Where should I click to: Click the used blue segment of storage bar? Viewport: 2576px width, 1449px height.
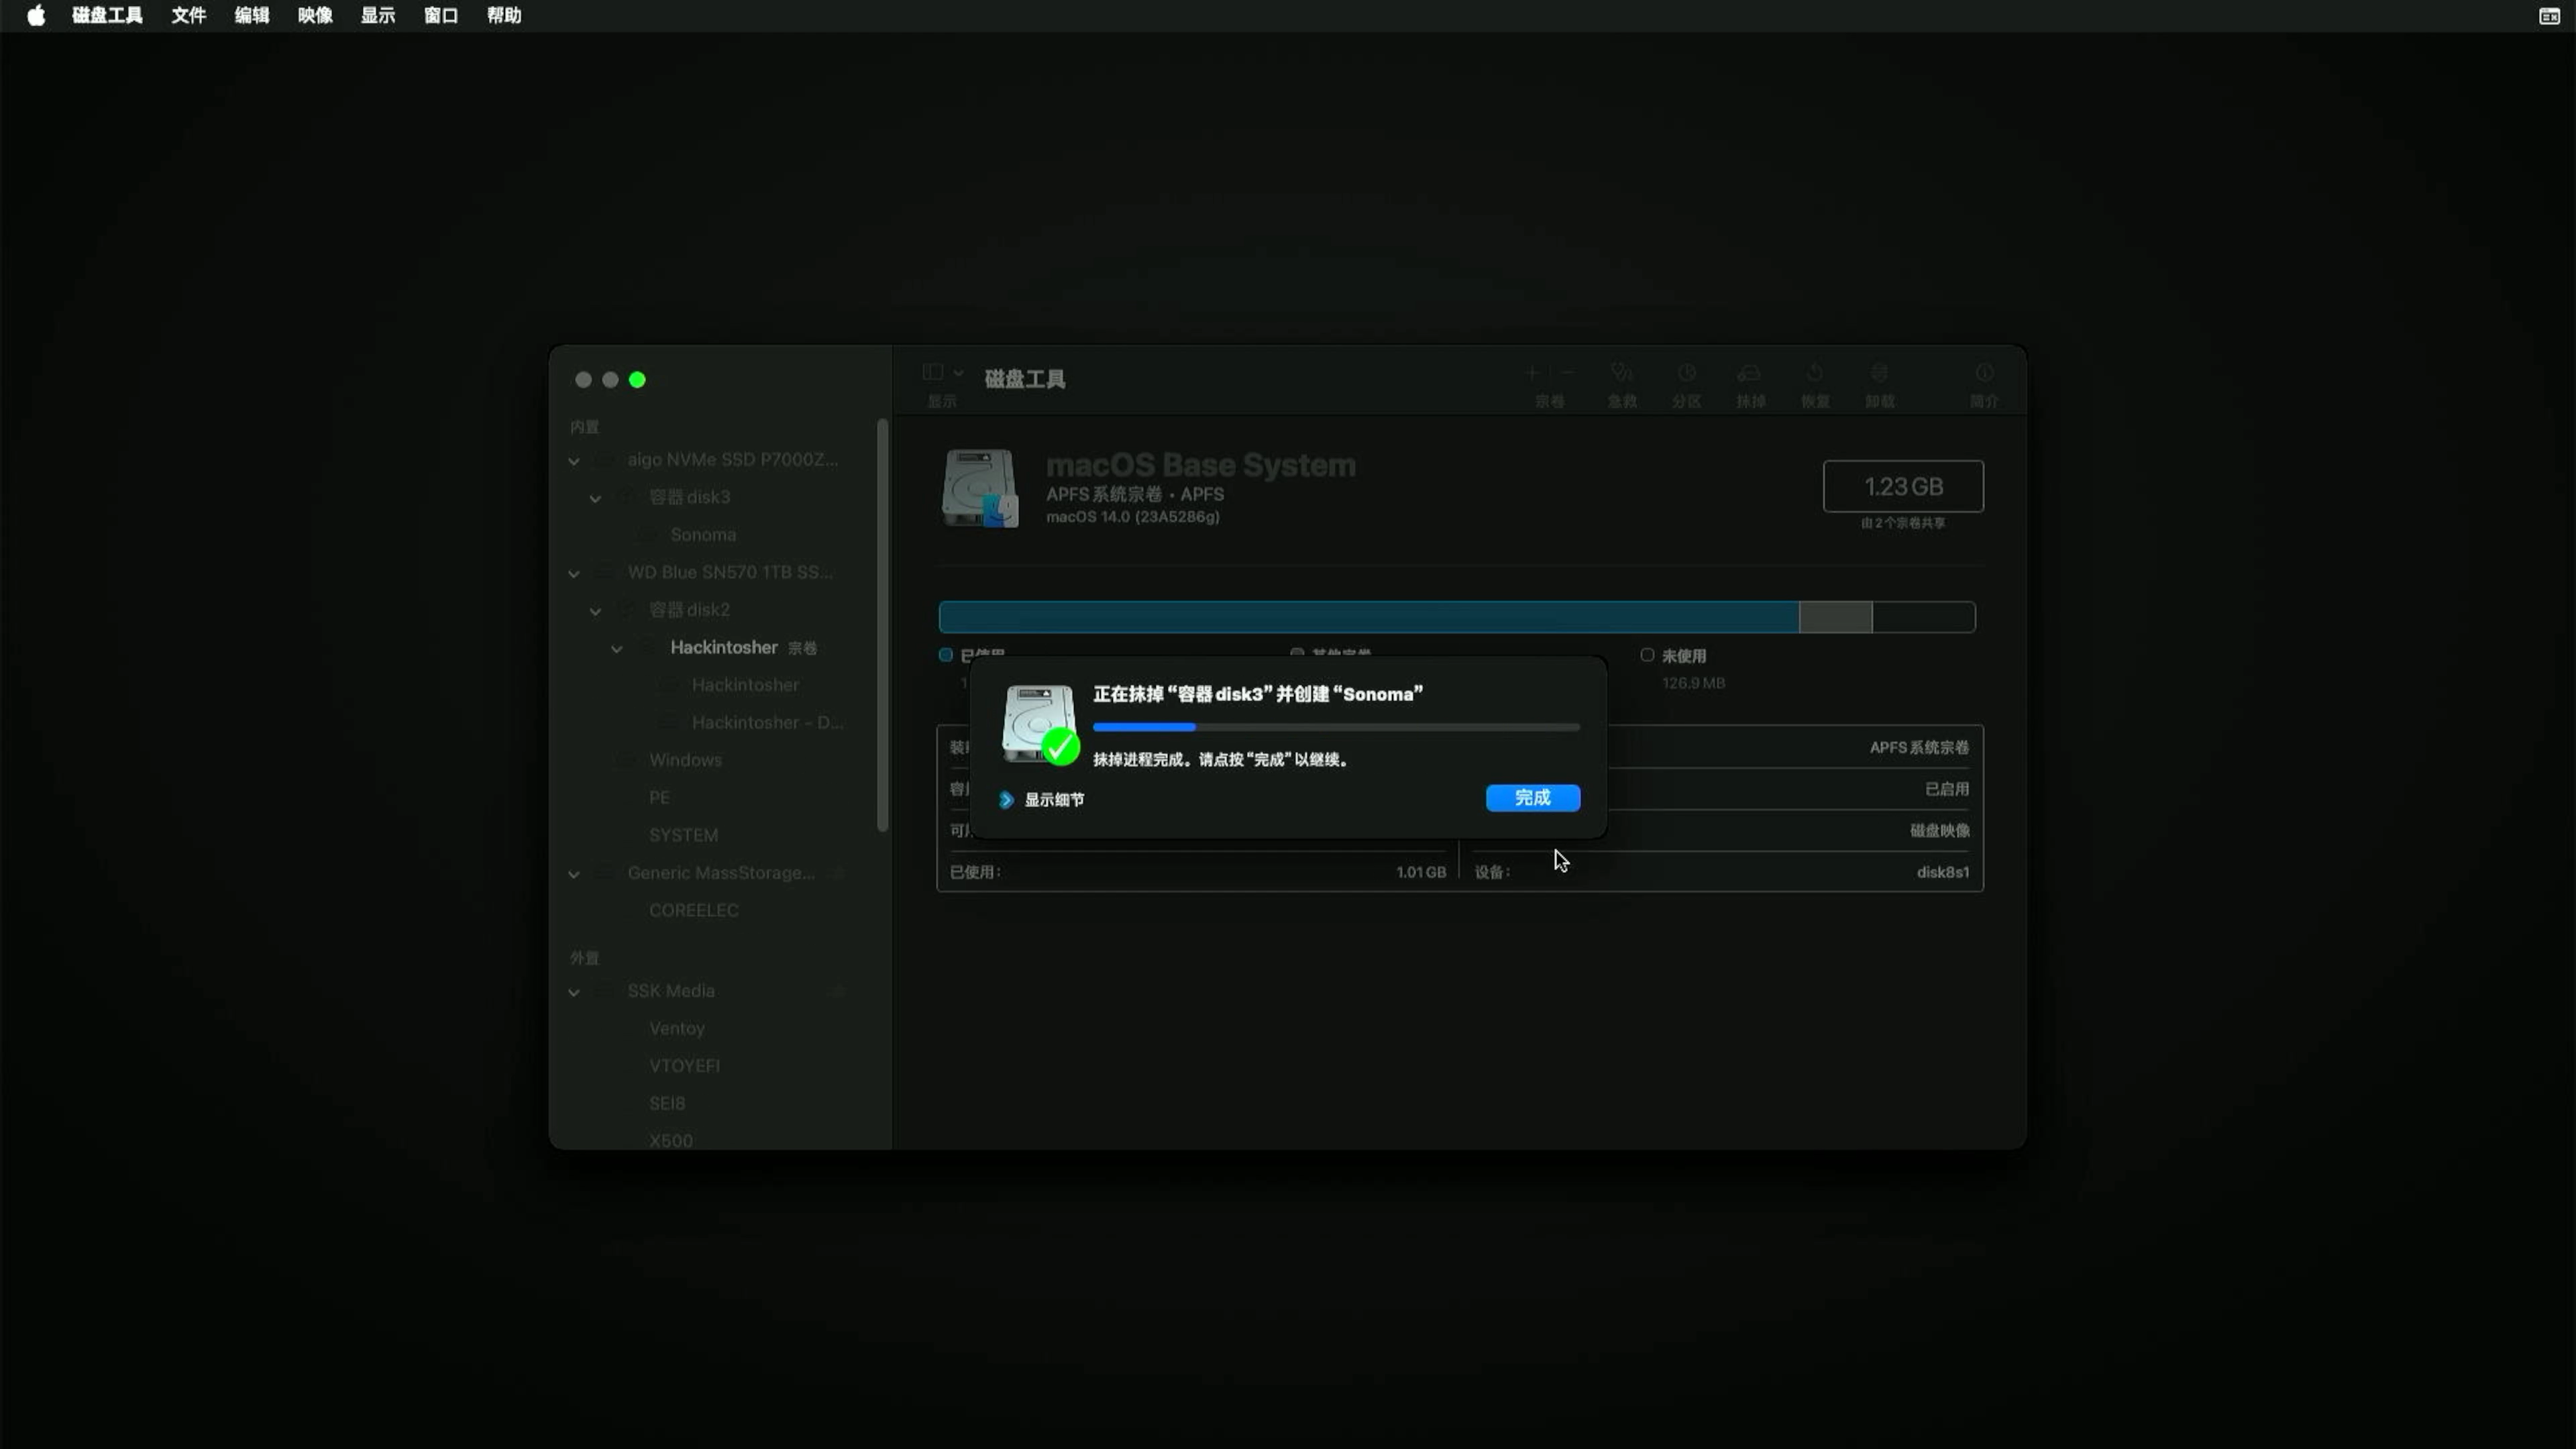pos(1369,617)
